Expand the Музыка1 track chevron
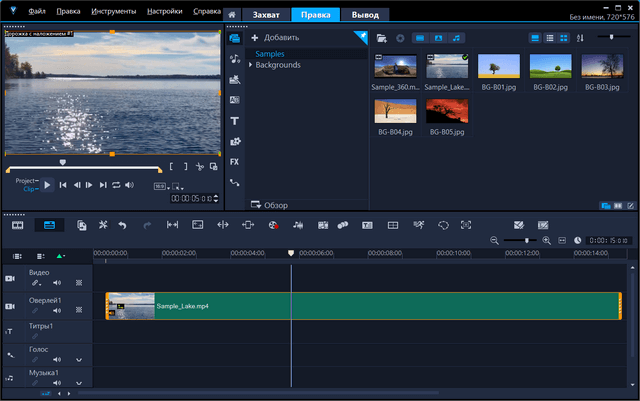Image resolution: width=640 pixels, height=401 pixels. pos(79,384)
